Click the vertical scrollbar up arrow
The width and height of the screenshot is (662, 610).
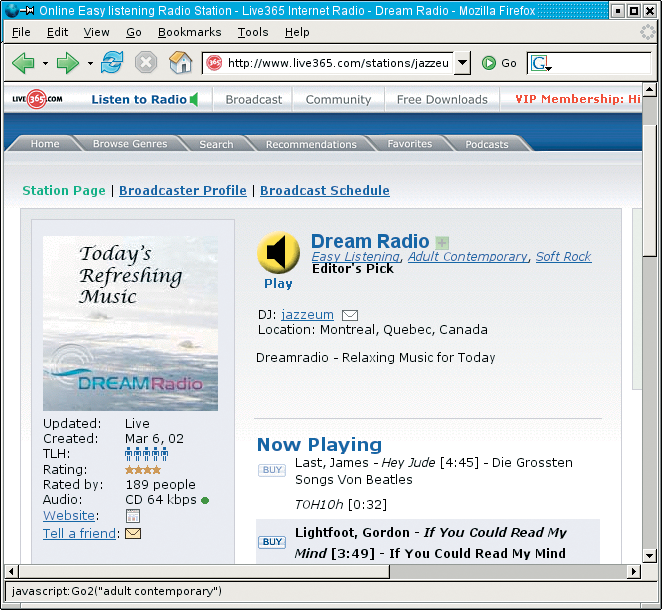pyautogui.click(x=649, y=89)
